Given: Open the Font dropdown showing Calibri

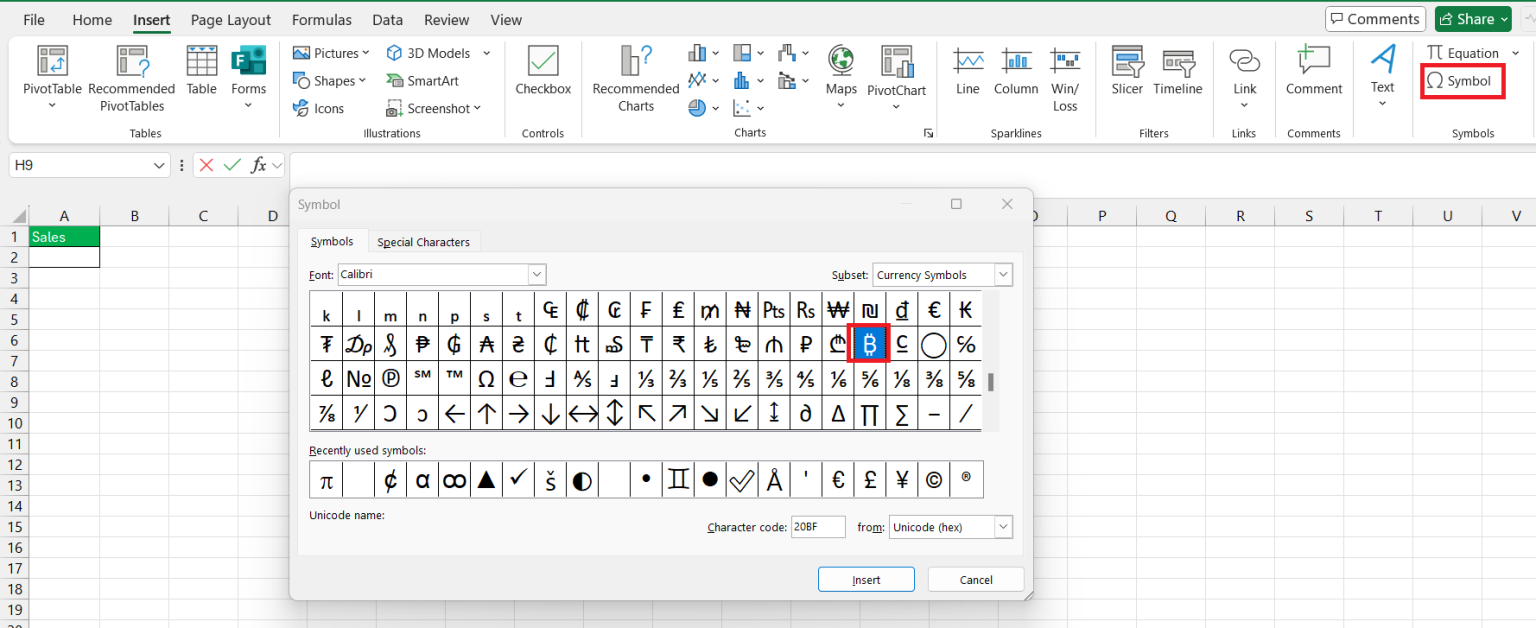Looking at the screenshot, I should (x=537, y=274).
